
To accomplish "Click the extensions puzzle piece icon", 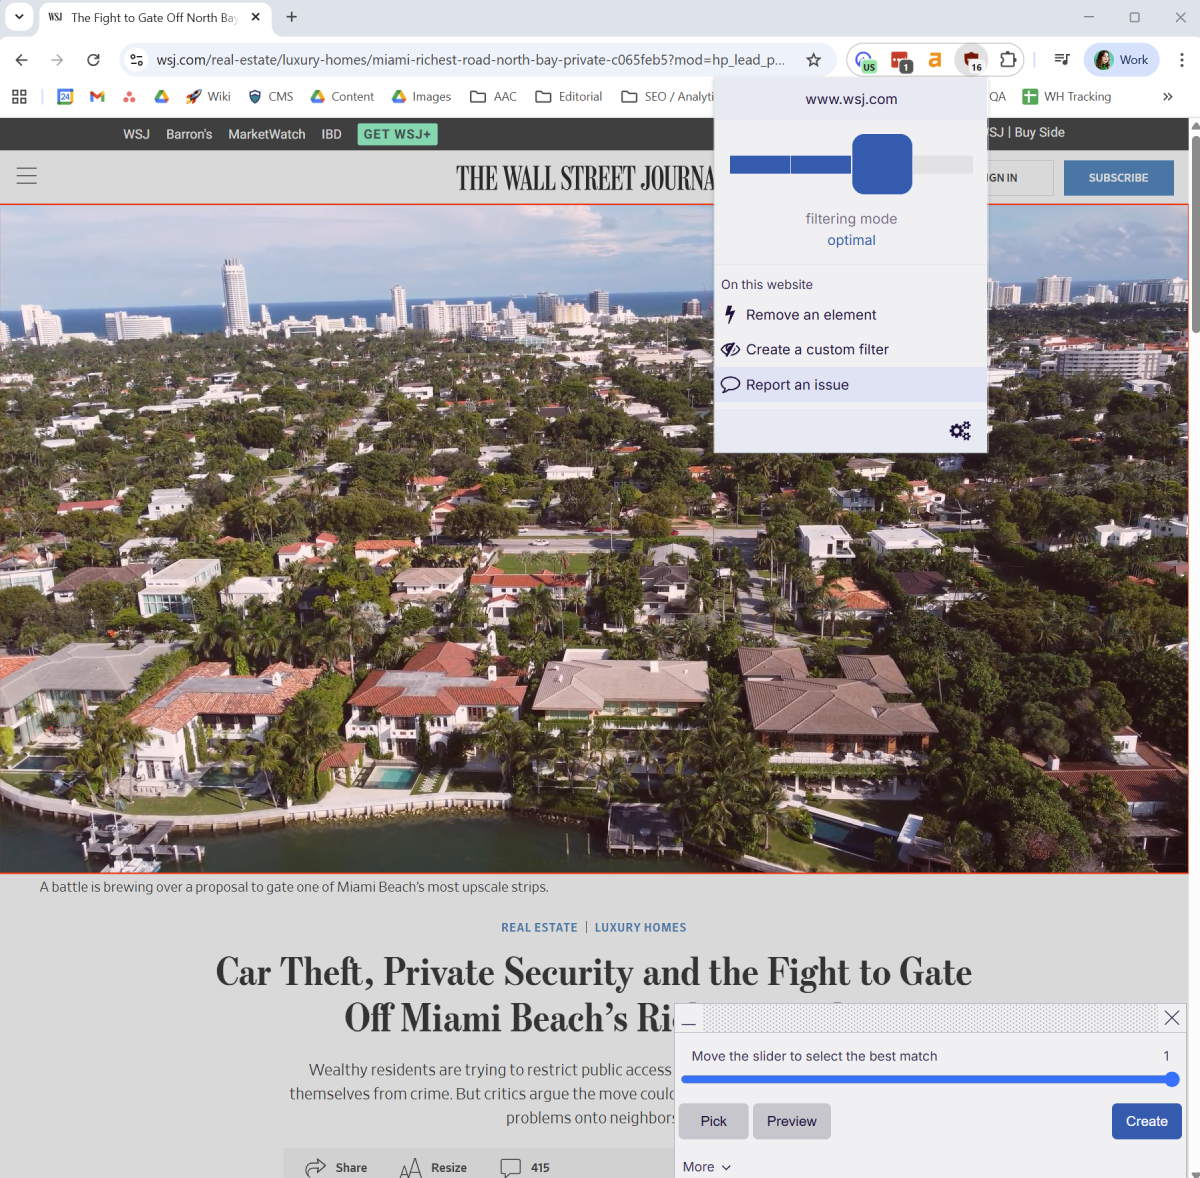I will [1008, 59].
